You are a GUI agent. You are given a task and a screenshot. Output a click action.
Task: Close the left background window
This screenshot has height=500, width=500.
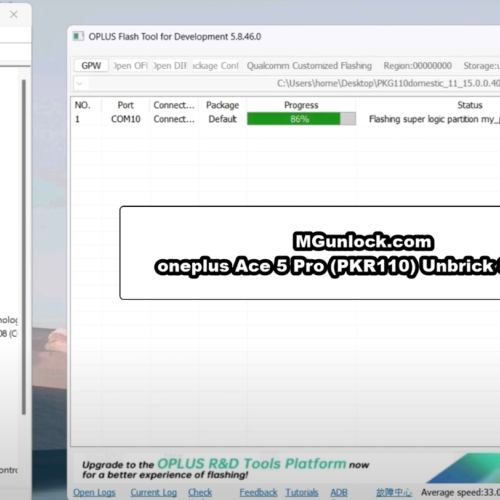[14, 14]
